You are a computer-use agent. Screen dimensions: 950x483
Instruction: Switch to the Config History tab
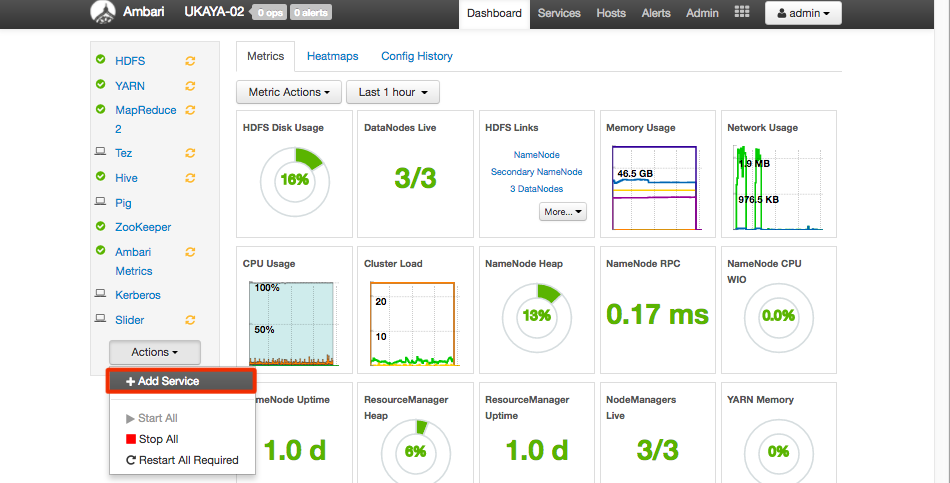pyautogui.click(x=417, y=56)
